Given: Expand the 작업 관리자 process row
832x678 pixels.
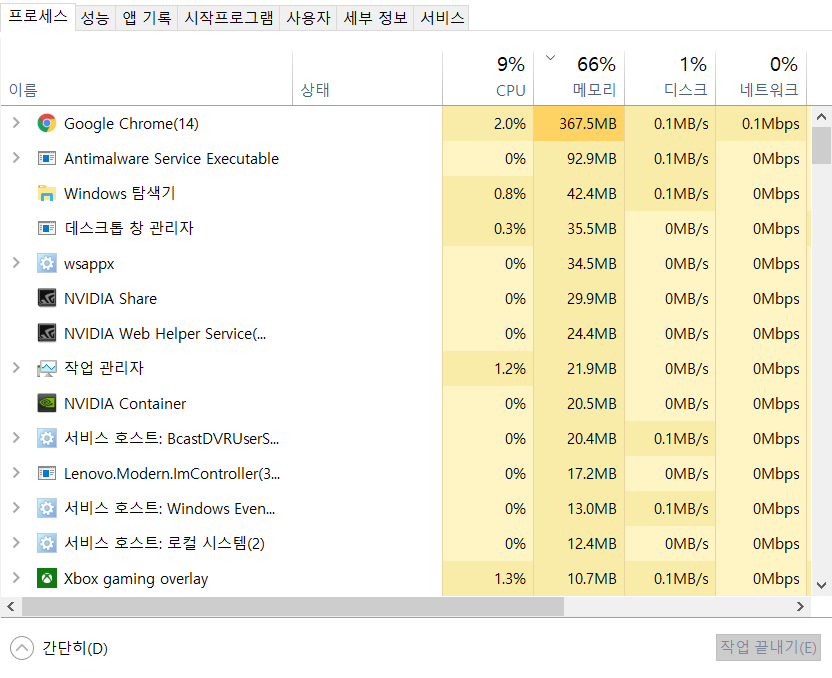Looking at the screenshot, I should (x=16, y=368).
